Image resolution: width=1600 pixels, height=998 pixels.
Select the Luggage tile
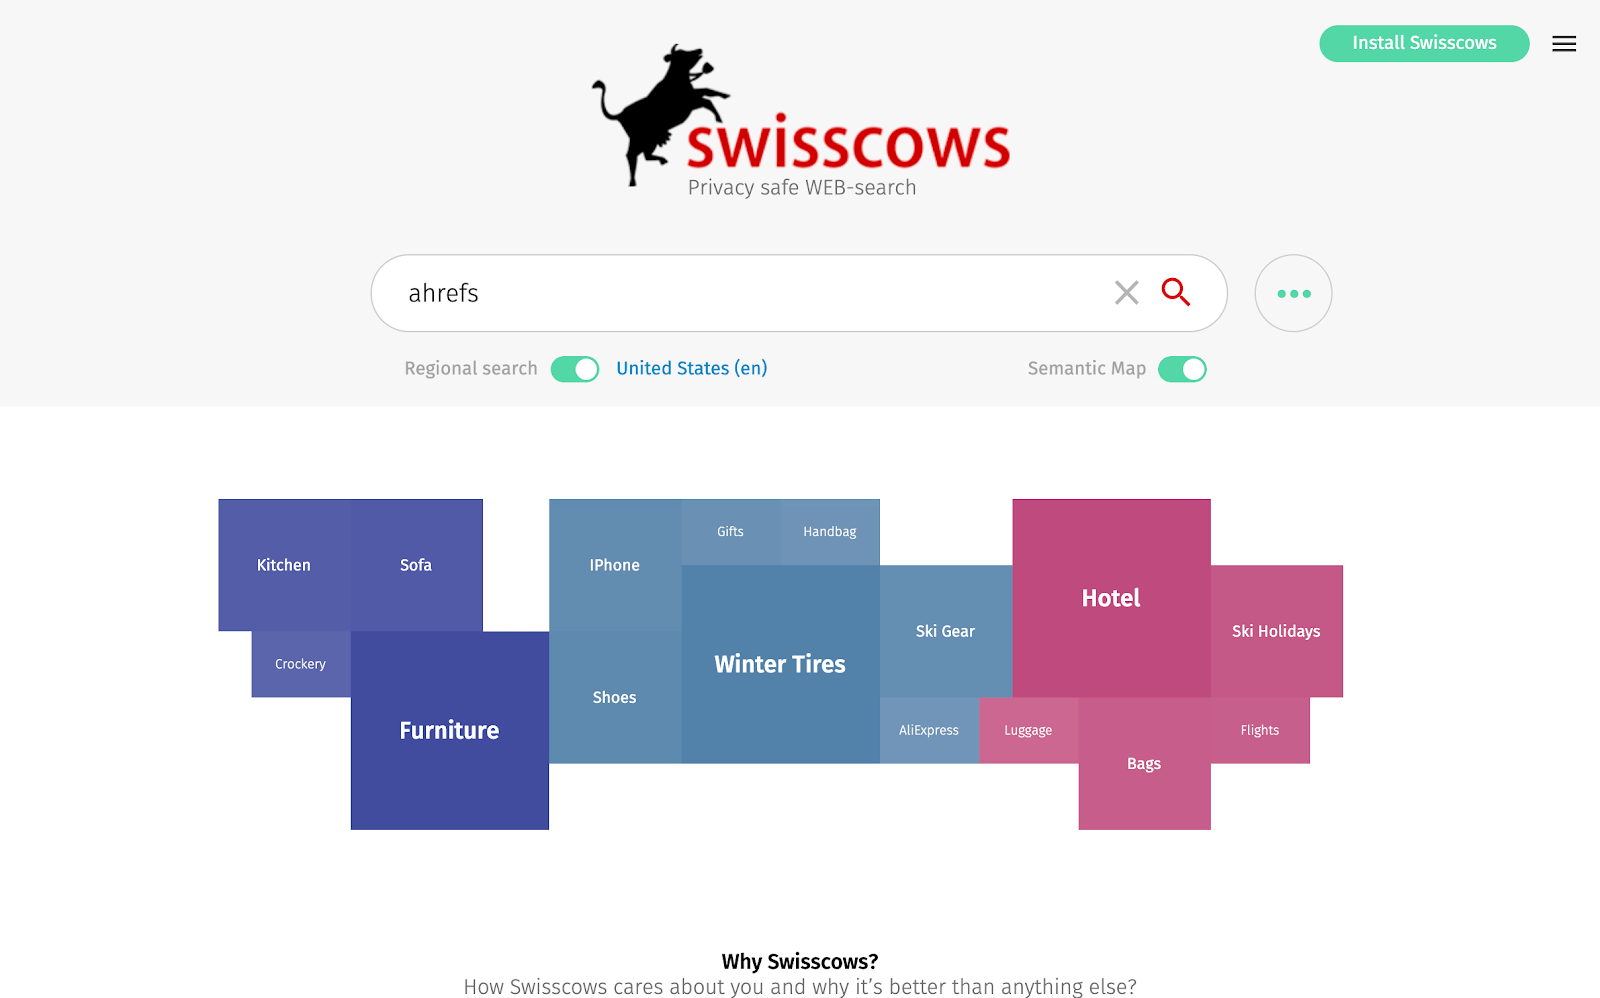(1029, 730)
